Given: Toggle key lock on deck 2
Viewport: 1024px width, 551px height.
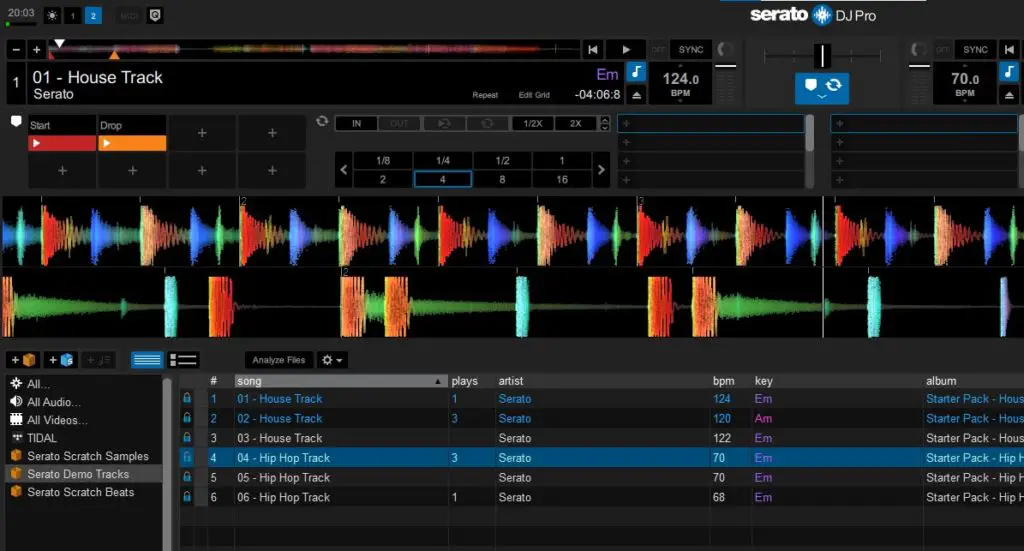Looking at the screenshot, I should click(1009, 71).
